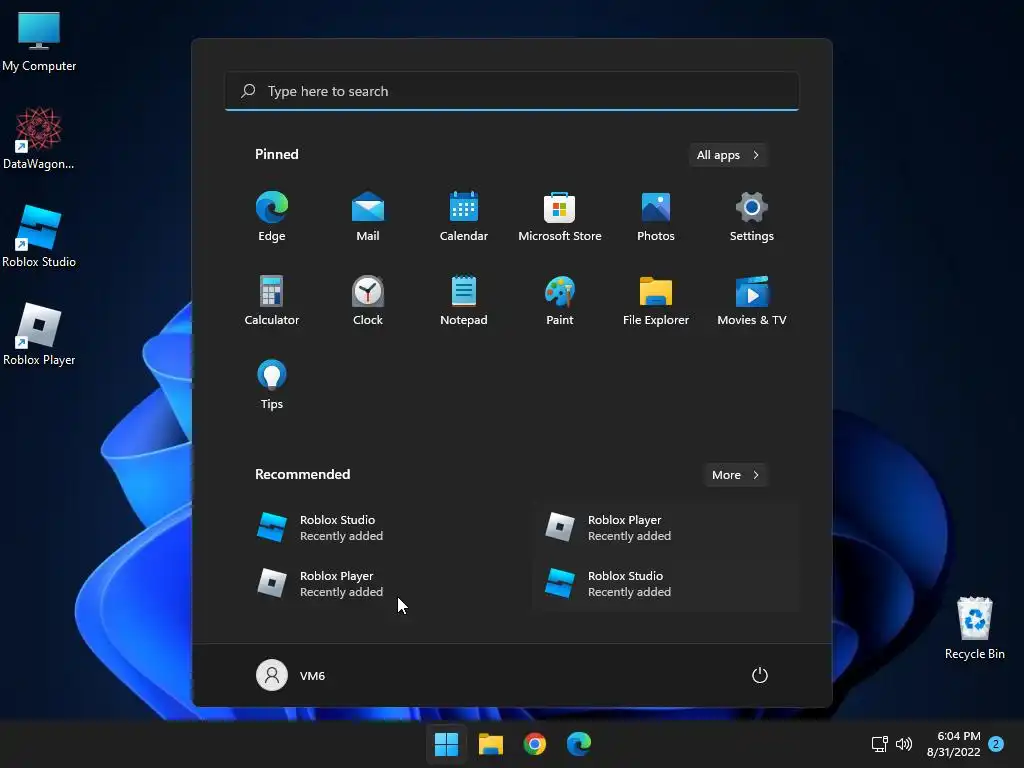Viewport: 1024px width, 768px height.
Task: Open the Calculator app
Action: (x=272, y=300)
